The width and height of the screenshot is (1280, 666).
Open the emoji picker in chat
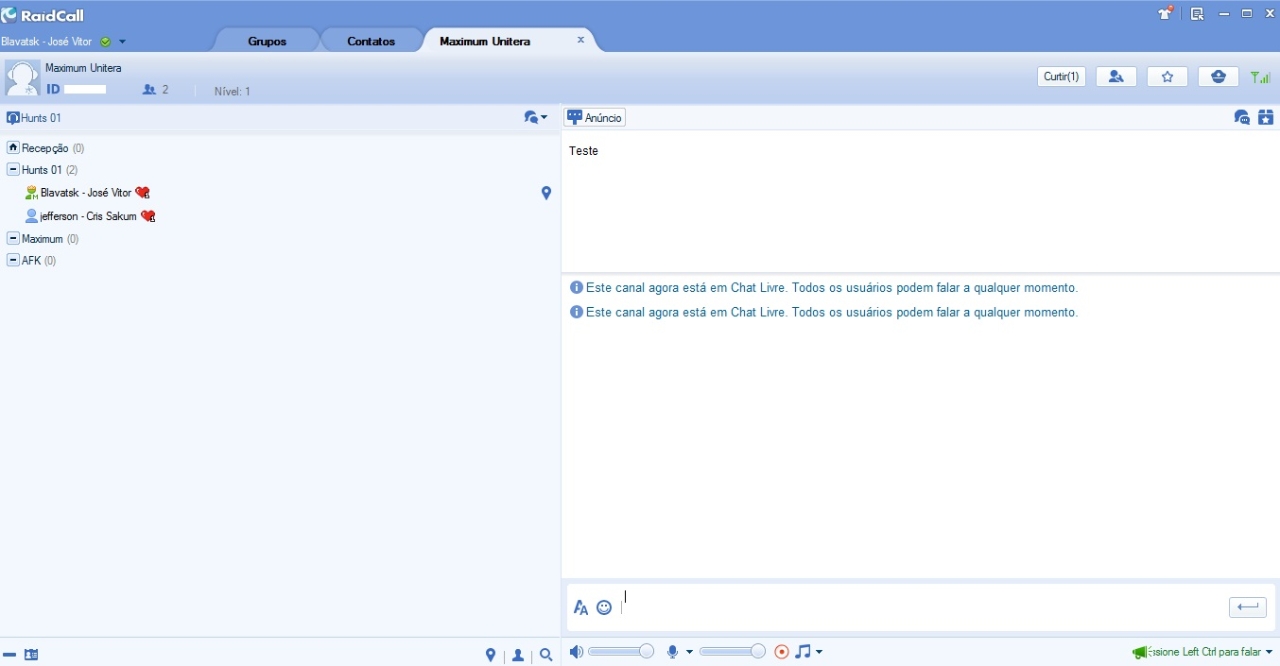[x=604, y=608]
